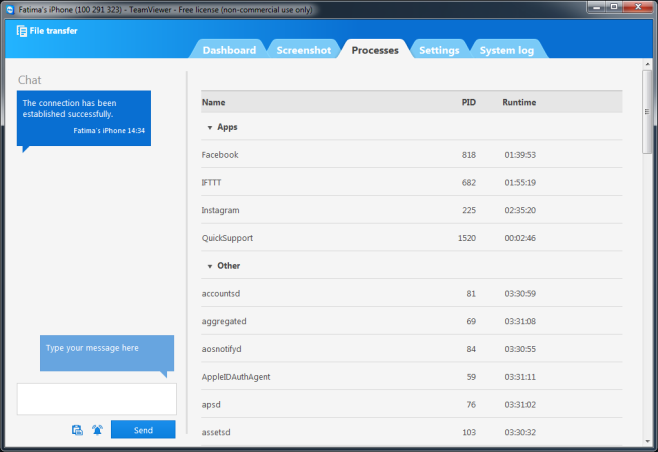The height and width of the screenshot is (452, 658).
Task: Maximize the TeamViewer window
Action: [614, 7]
